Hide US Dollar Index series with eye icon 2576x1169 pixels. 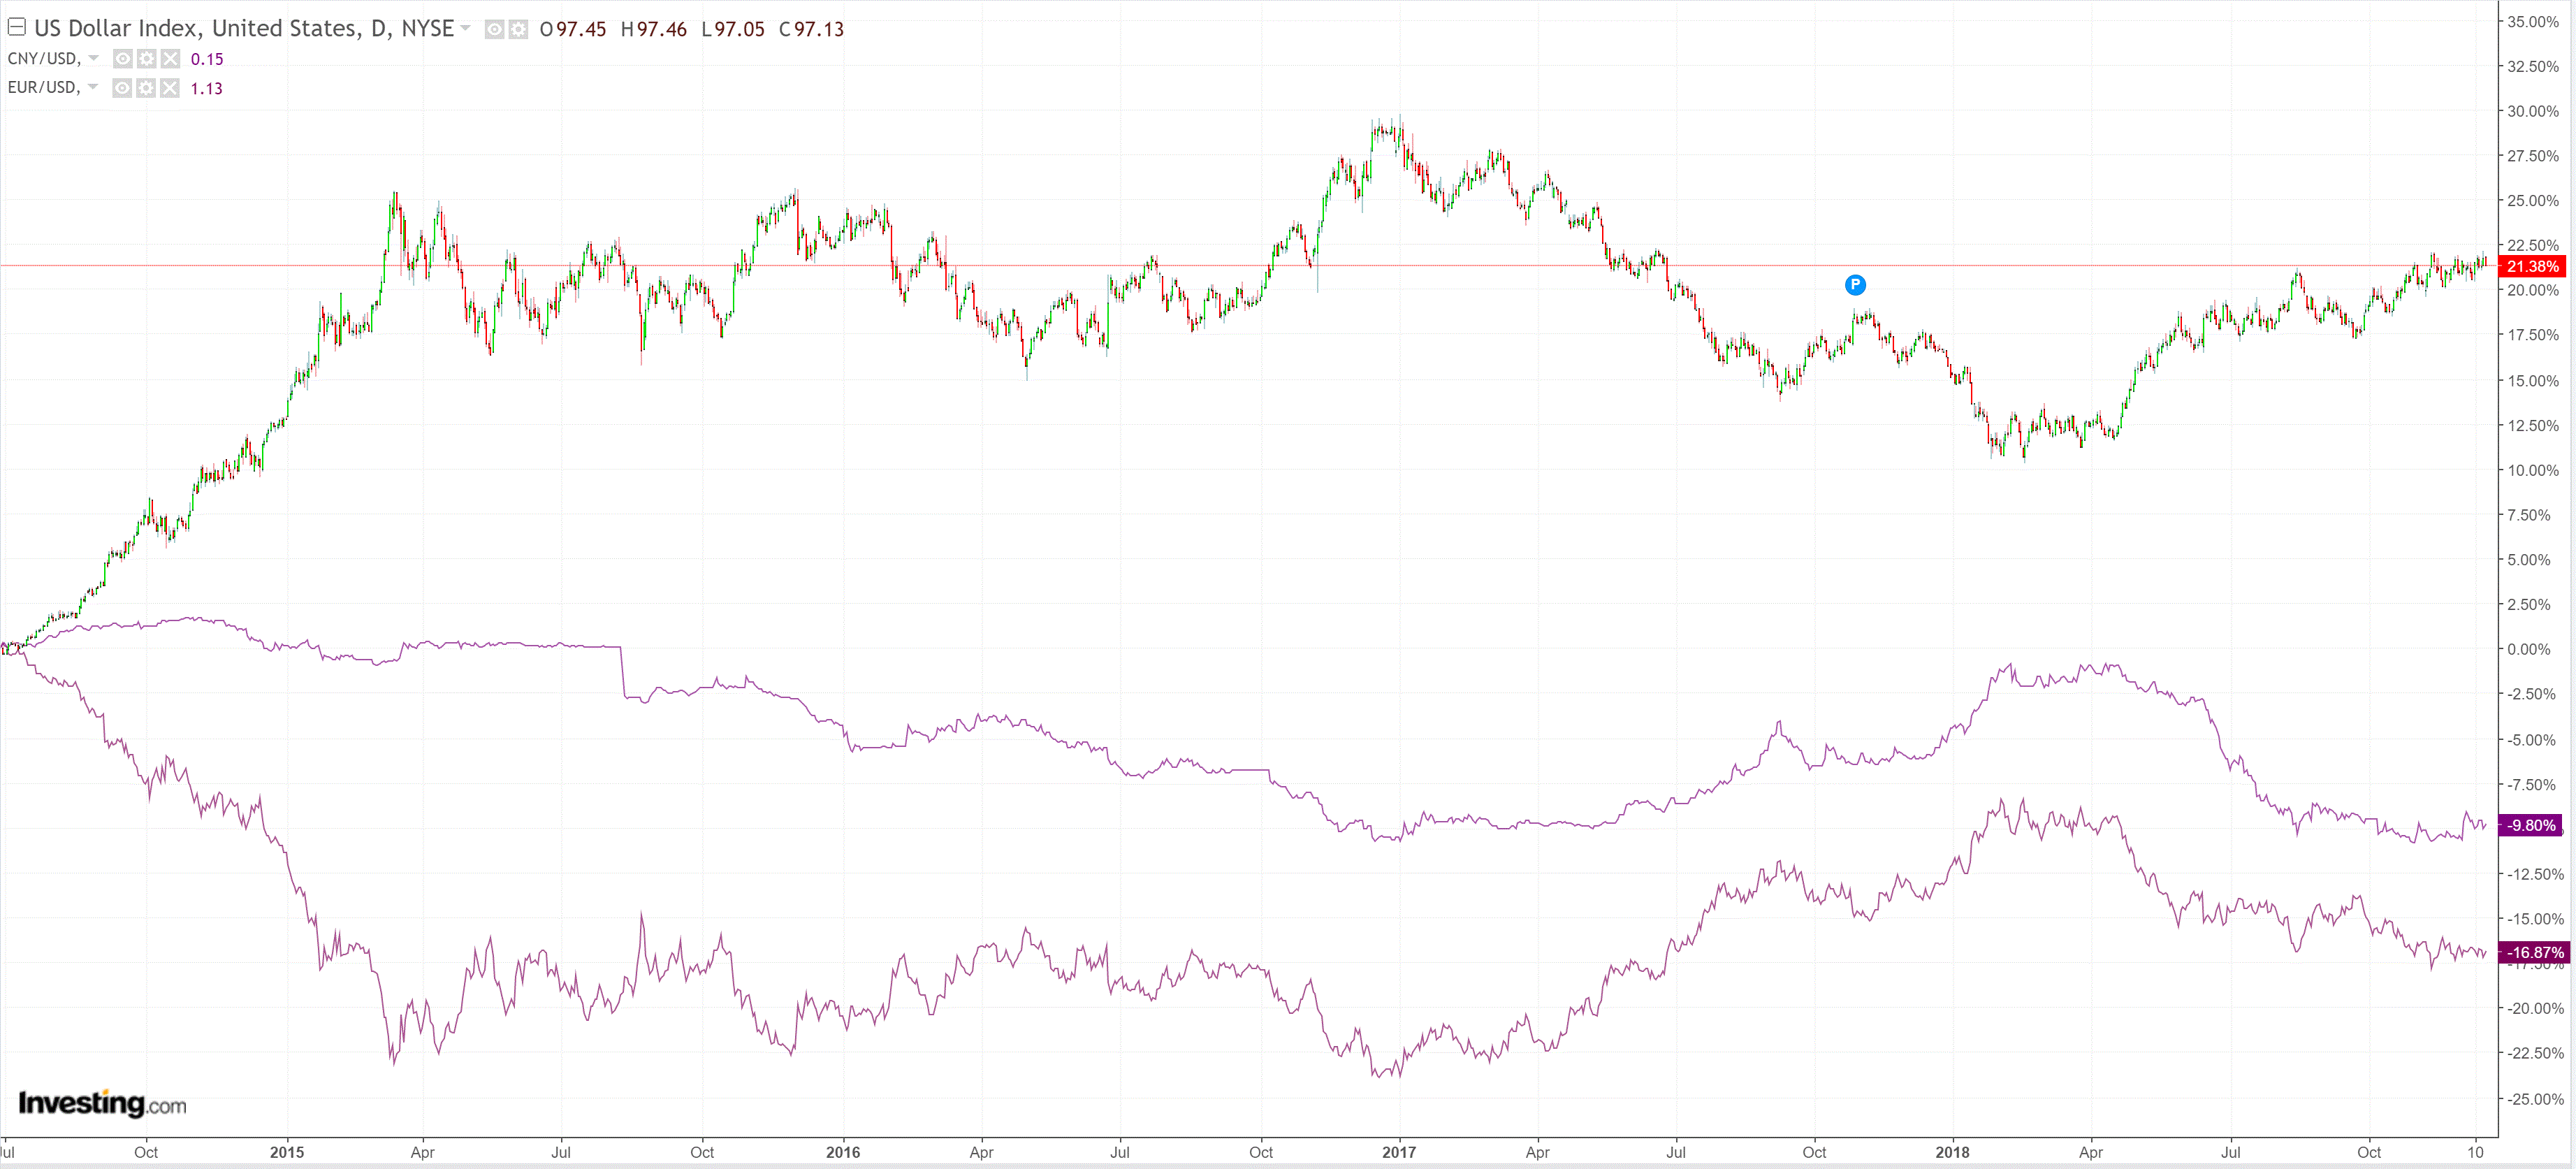pyautogui.click(x=494, y=29)
